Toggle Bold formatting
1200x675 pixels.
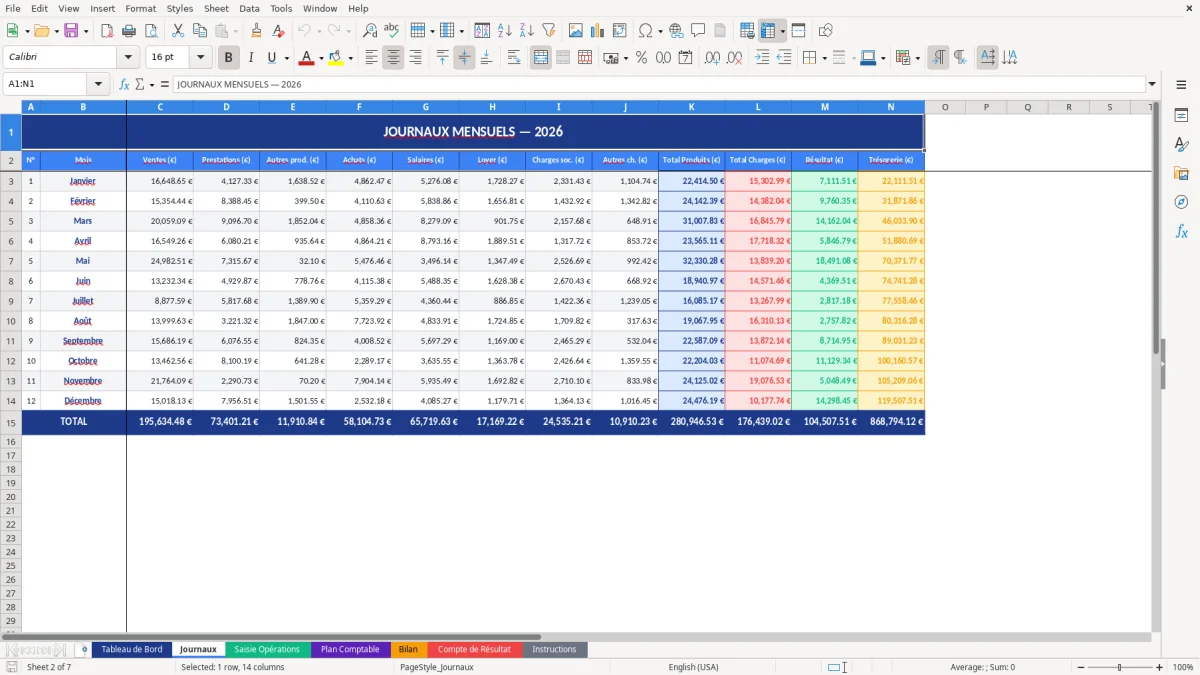click(229, 58)
